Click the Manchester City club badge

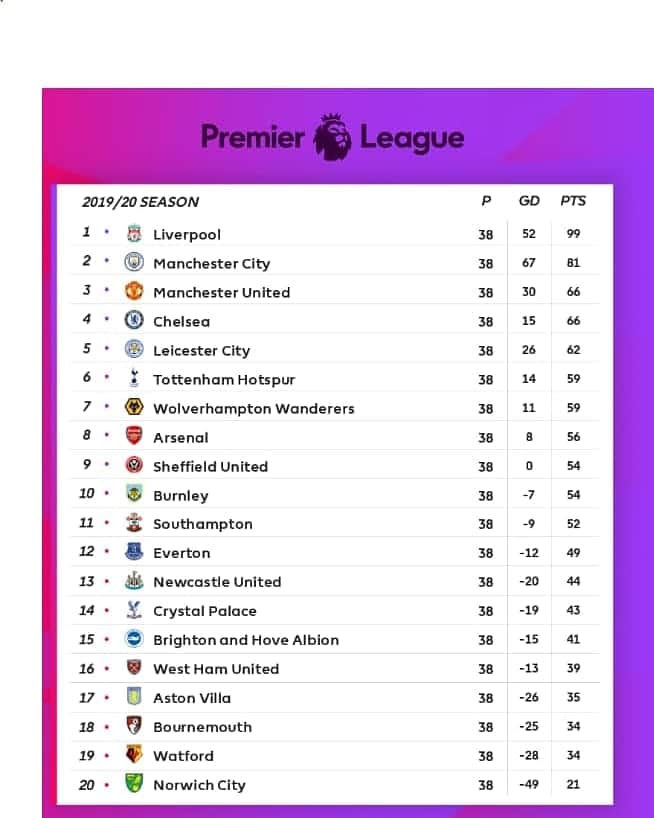[134, 262]
